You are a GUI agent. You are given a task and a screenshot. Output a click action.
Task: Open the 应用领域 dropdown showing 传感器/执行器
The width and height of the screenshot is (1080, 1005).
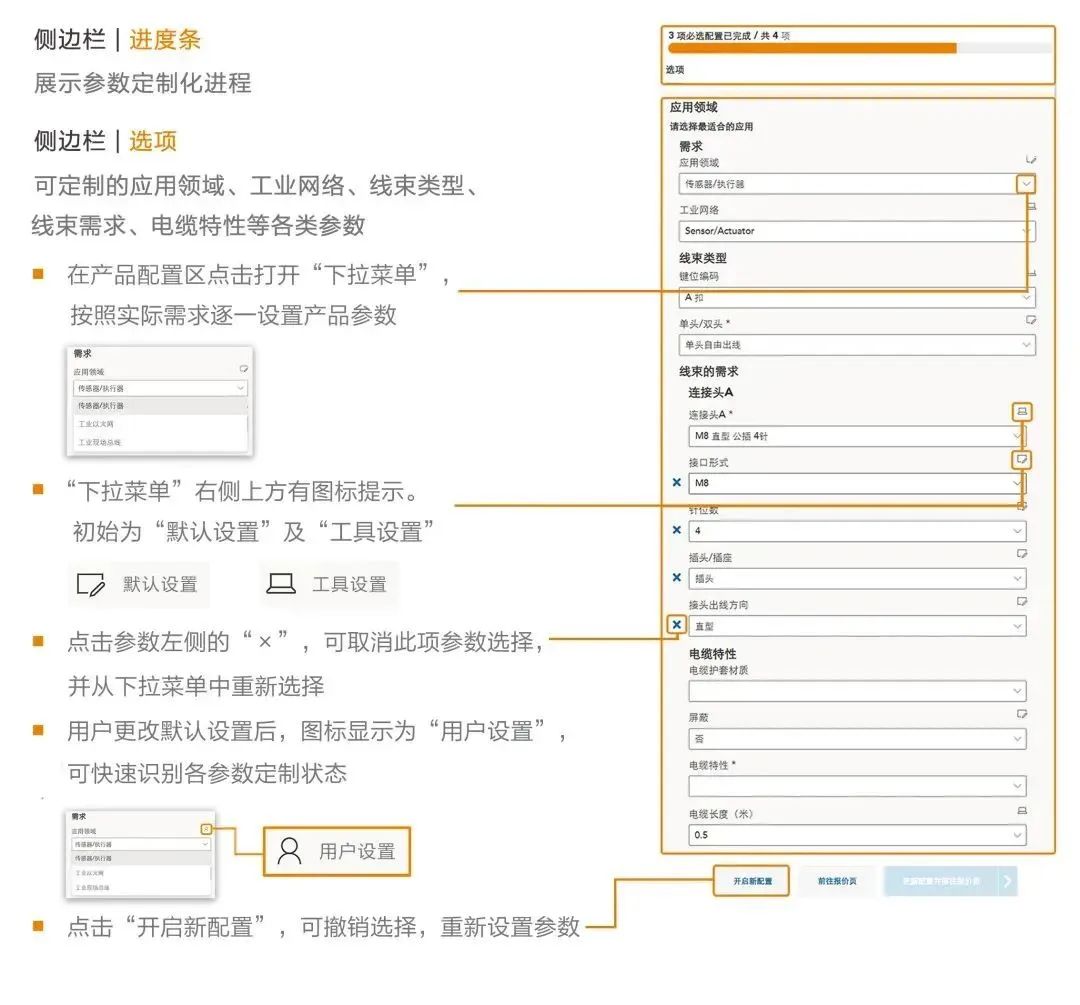[x=856, y=184]
